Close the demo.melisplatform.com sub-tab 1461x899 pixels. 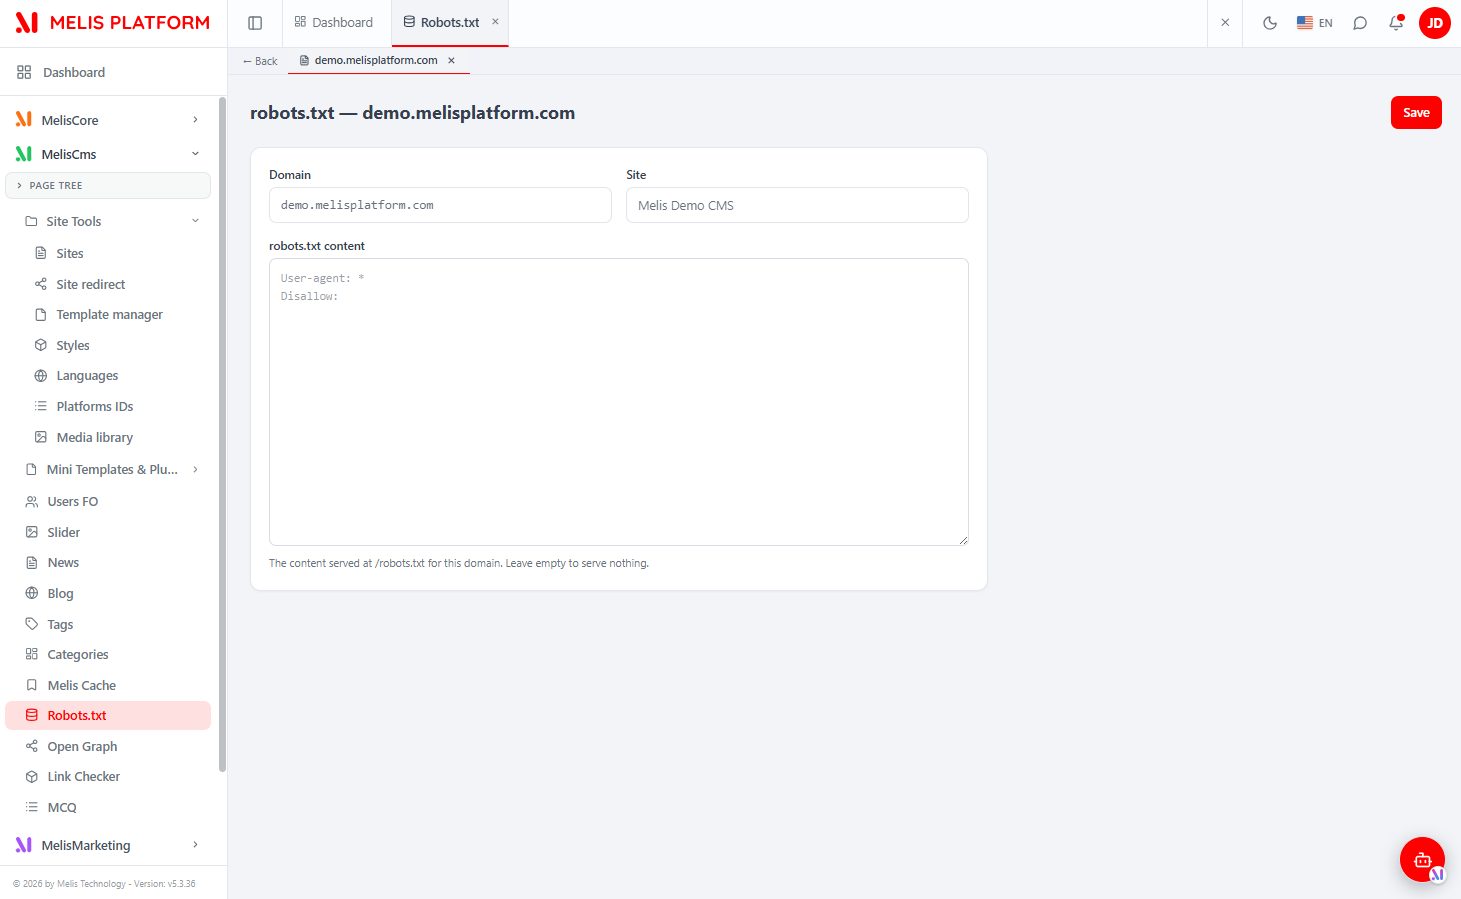point(451,61)
